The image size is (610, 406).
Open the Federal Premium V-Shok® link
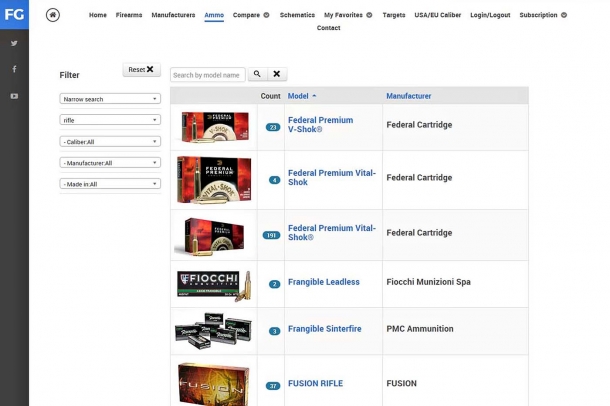321,124
